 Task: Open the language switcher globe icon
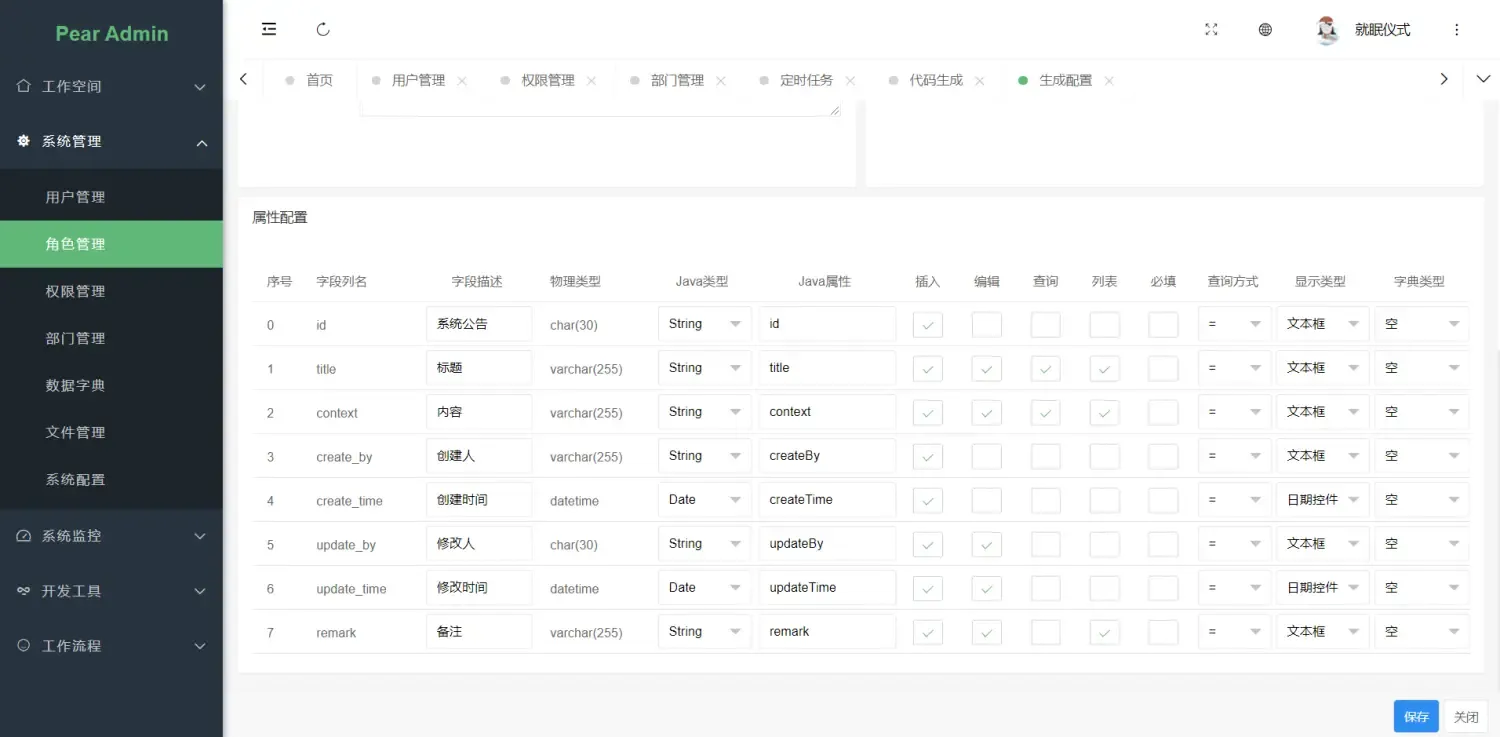[x=1265, y=30]
